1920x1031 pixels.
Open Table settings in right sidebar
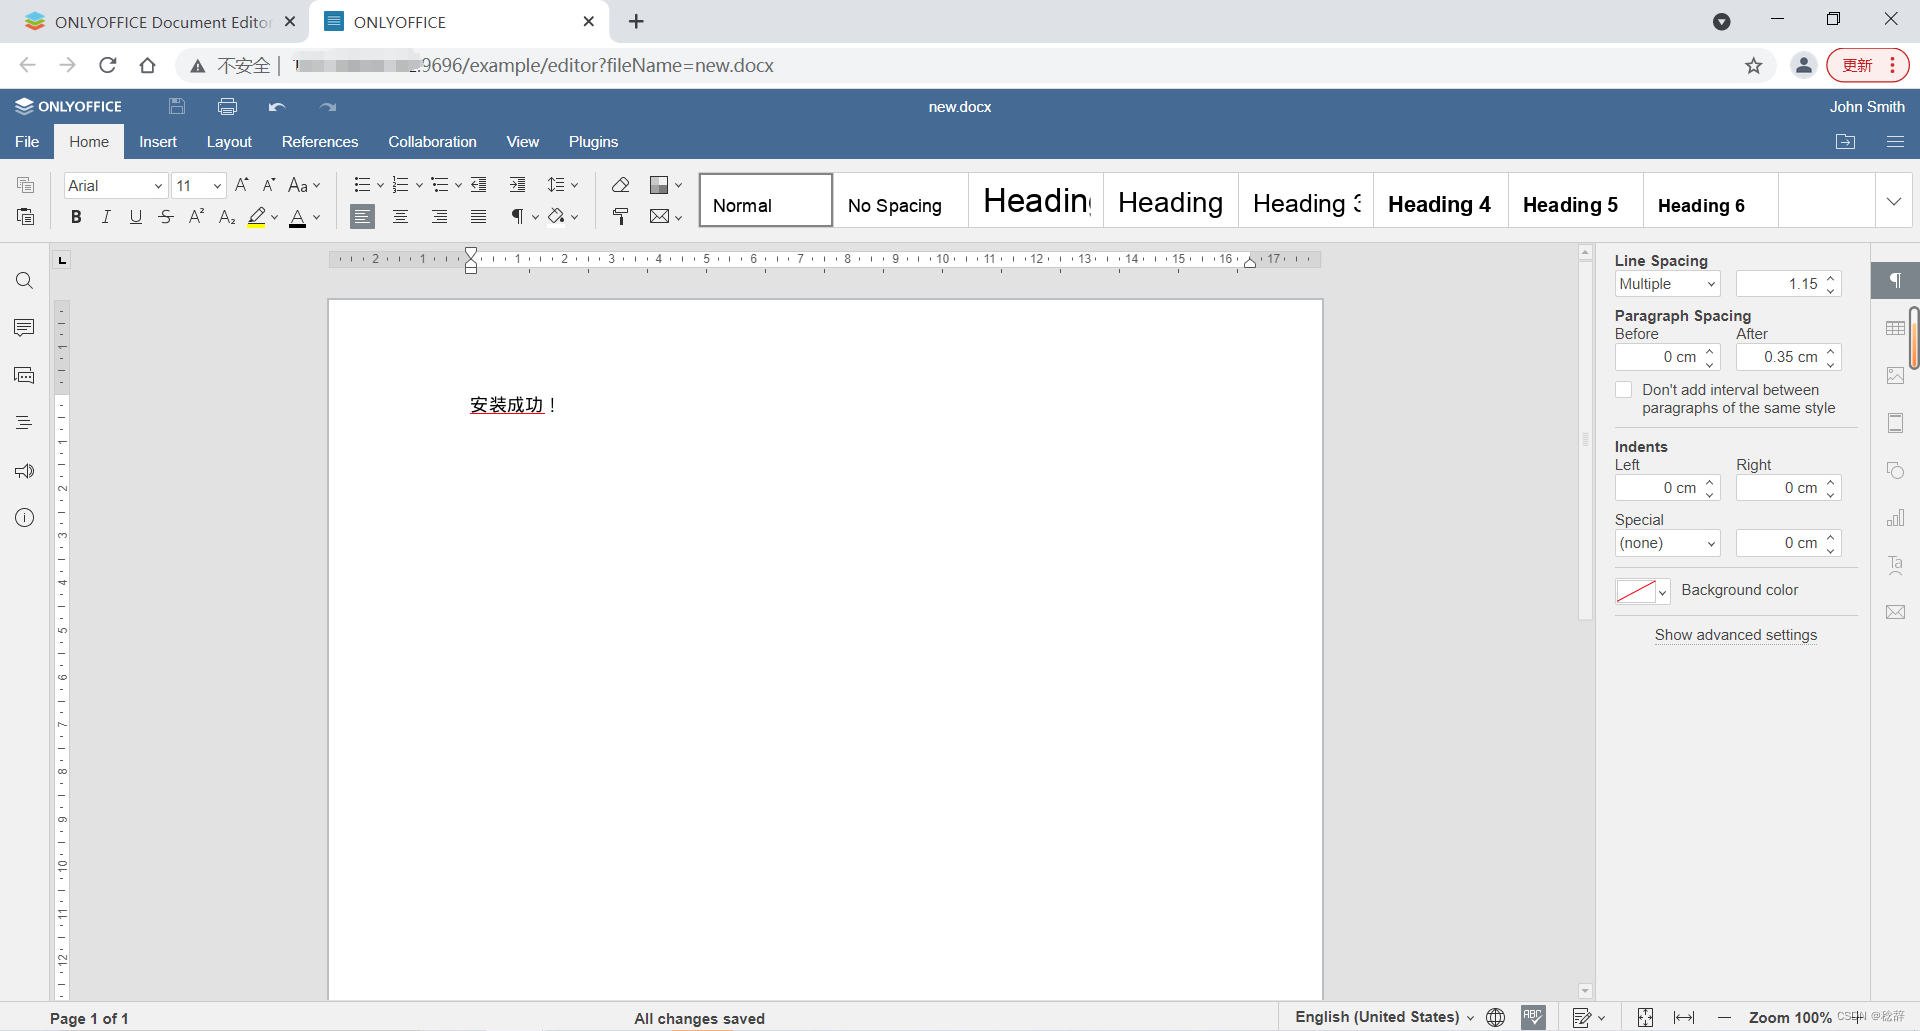[x=1895, y=328]
